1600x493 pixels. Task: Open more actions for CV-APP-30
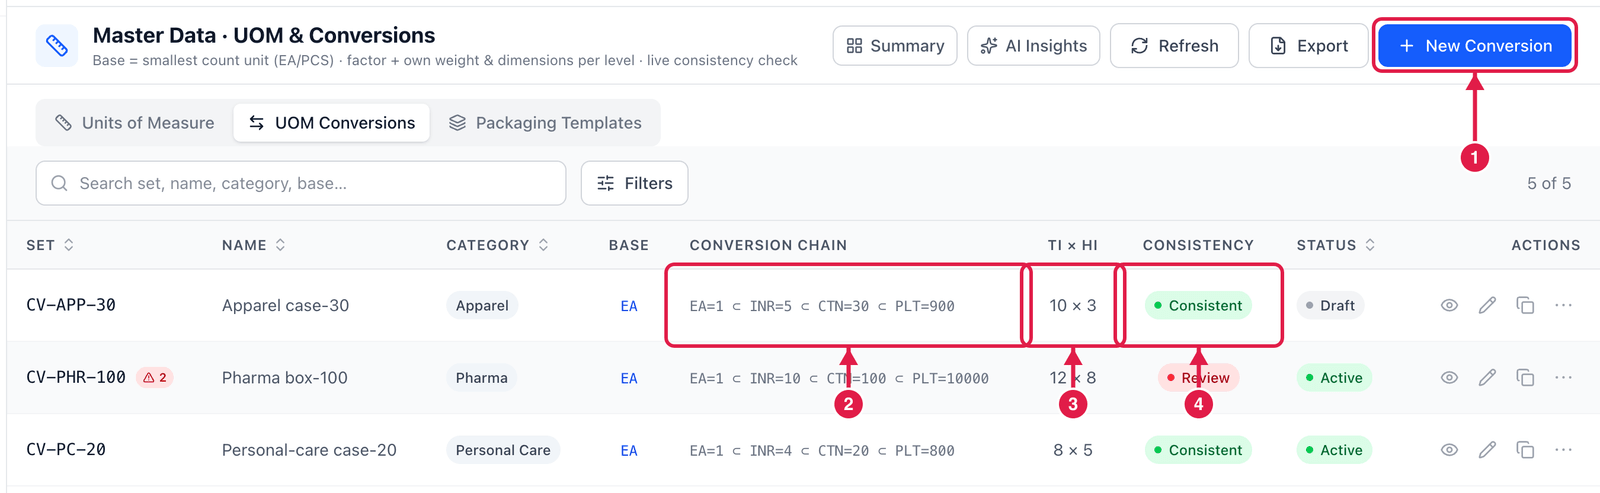coord(1563,305)
